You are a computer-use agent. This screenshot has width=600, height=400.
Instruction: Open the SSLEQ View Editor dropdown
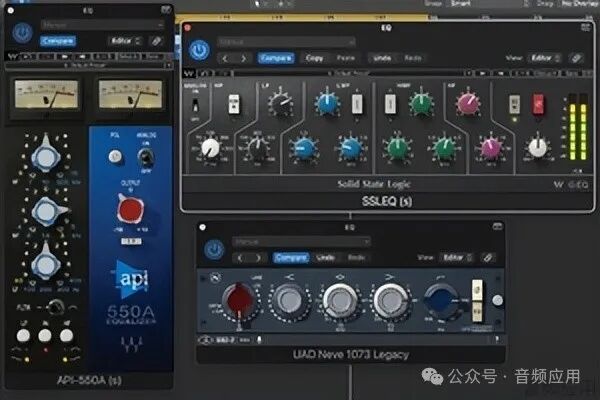[x=545, y=58]
